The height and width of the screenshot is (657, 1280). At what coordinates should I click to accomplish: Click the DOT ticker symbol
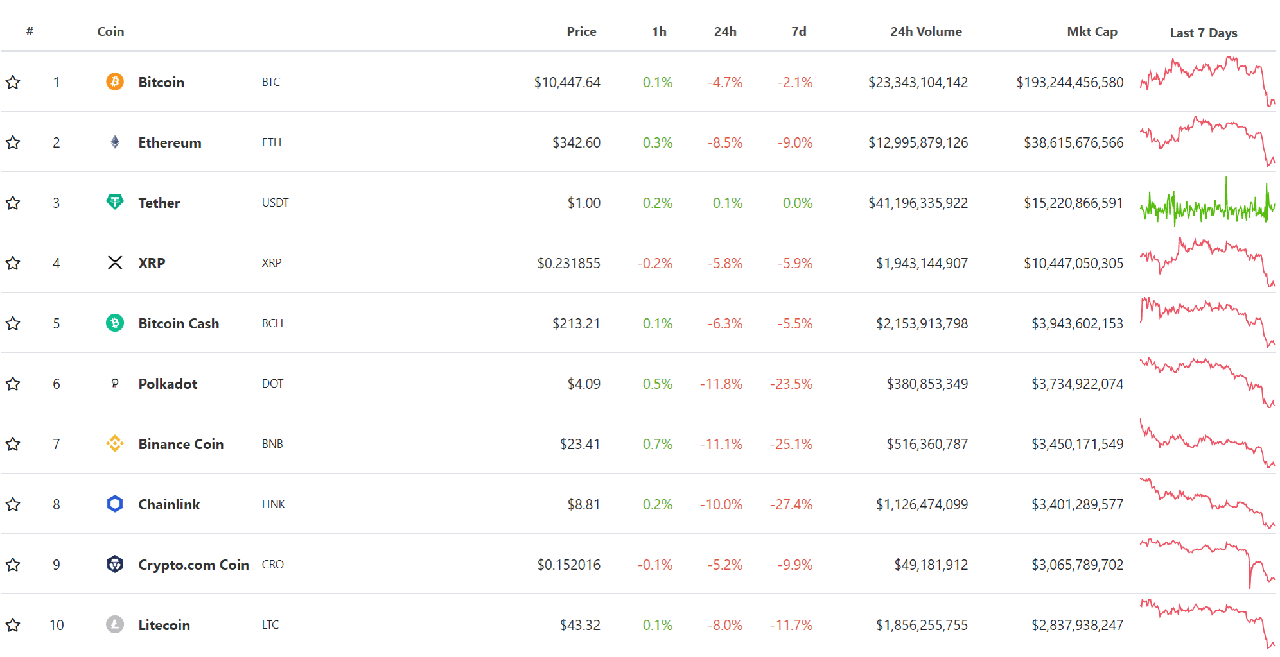tap(272, 383)
